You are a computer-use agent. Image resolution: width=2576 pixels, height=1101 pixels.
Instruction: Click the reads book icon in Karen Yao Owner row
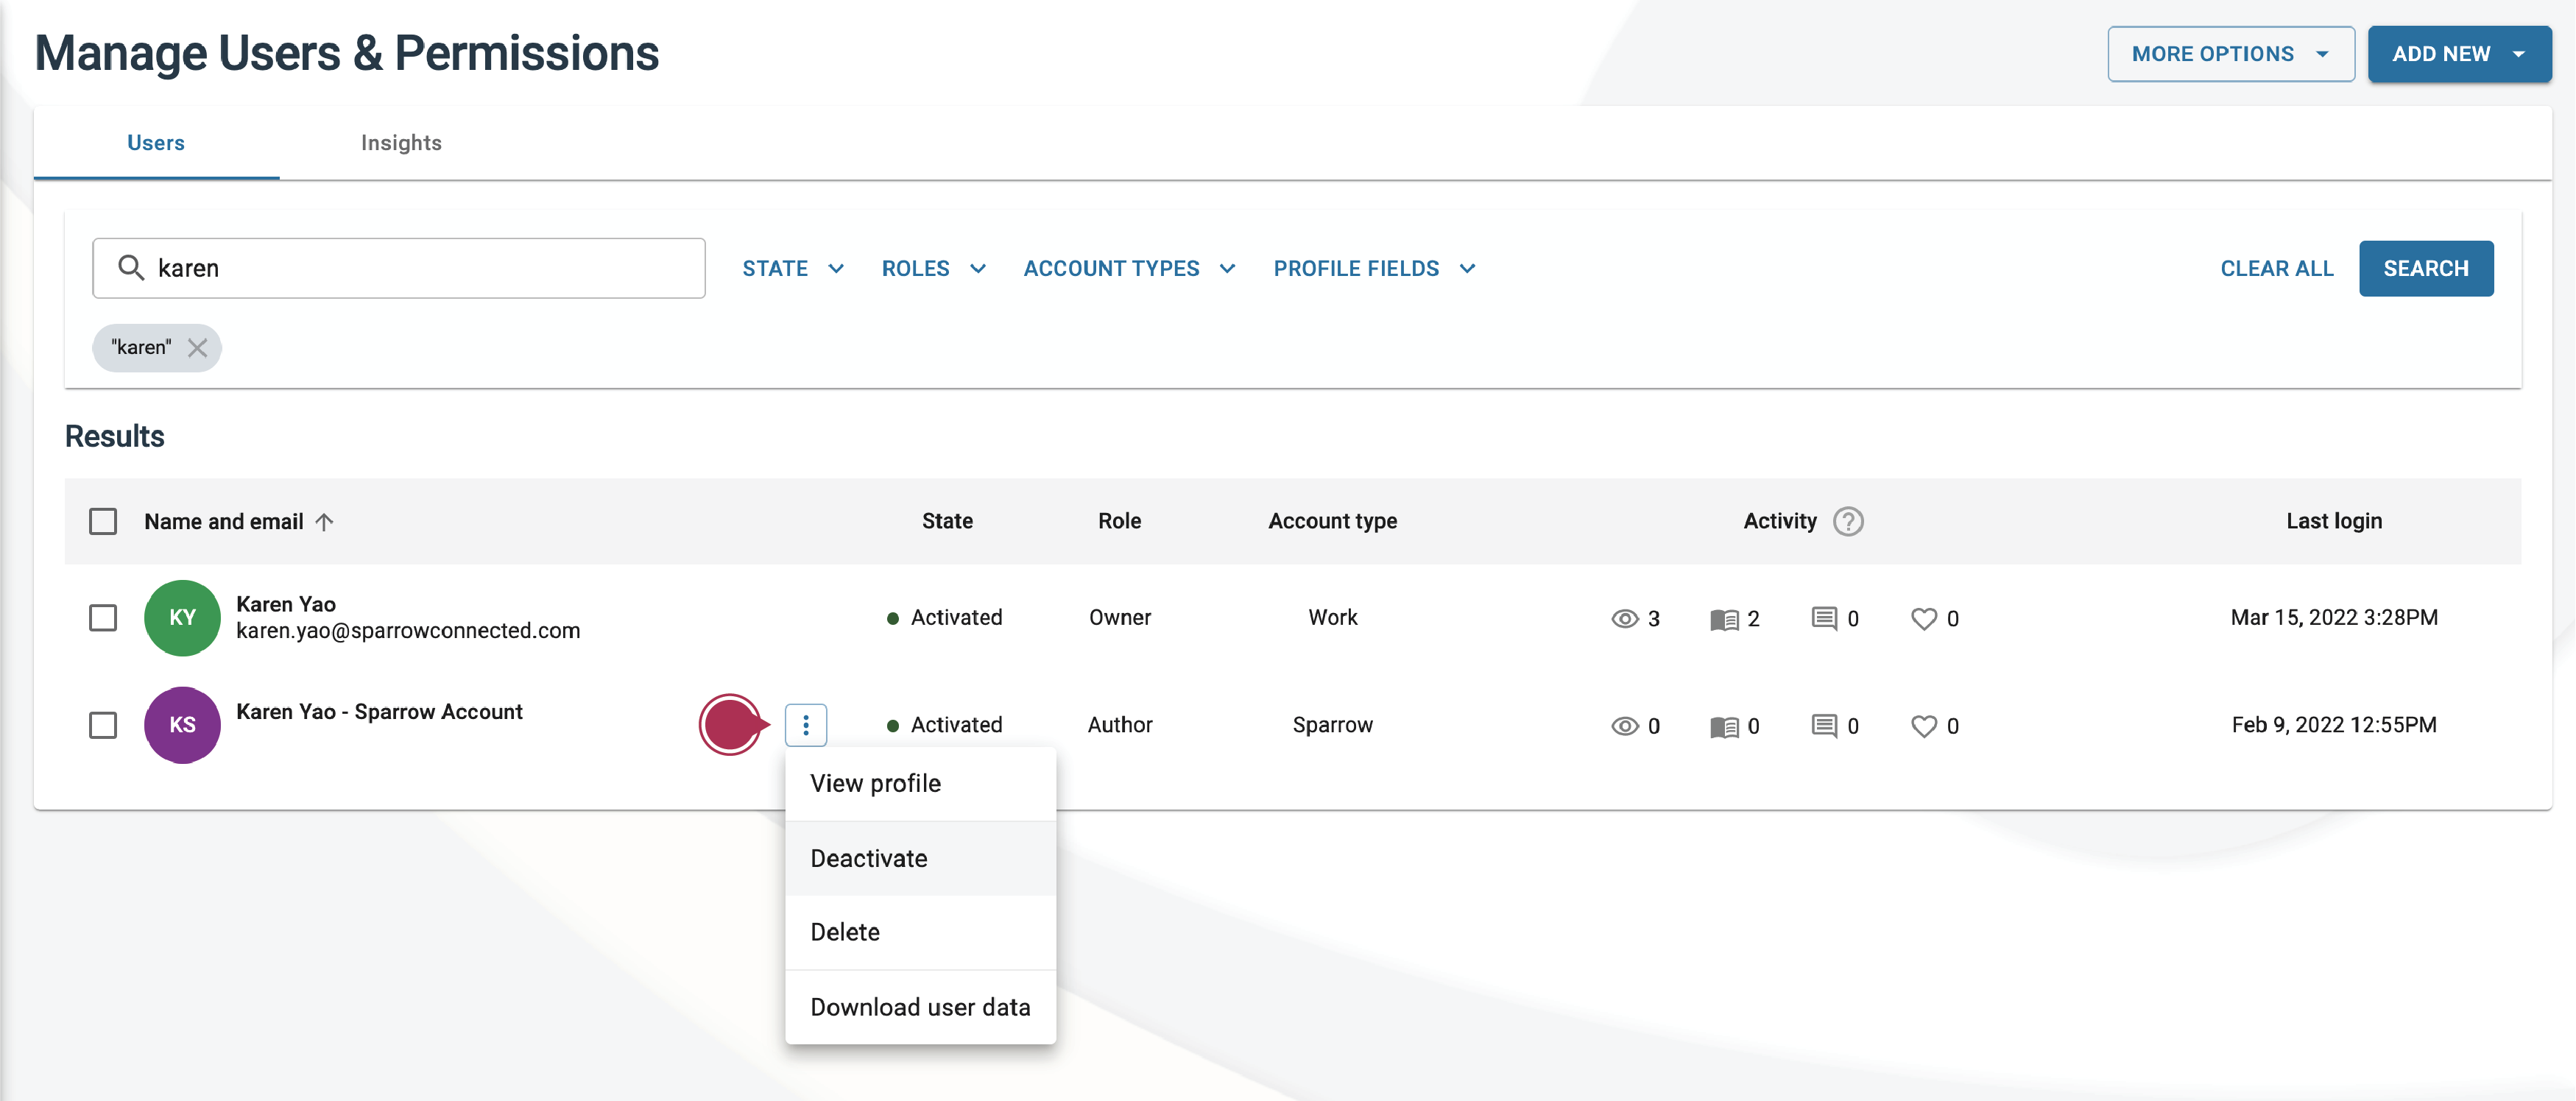tap(1724, 619)
